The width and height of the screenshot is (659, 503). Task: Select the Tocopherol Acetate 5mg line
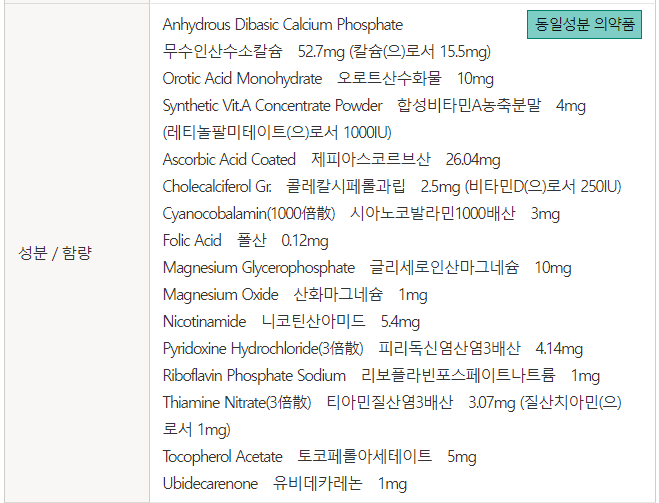(x=319, y=456)
